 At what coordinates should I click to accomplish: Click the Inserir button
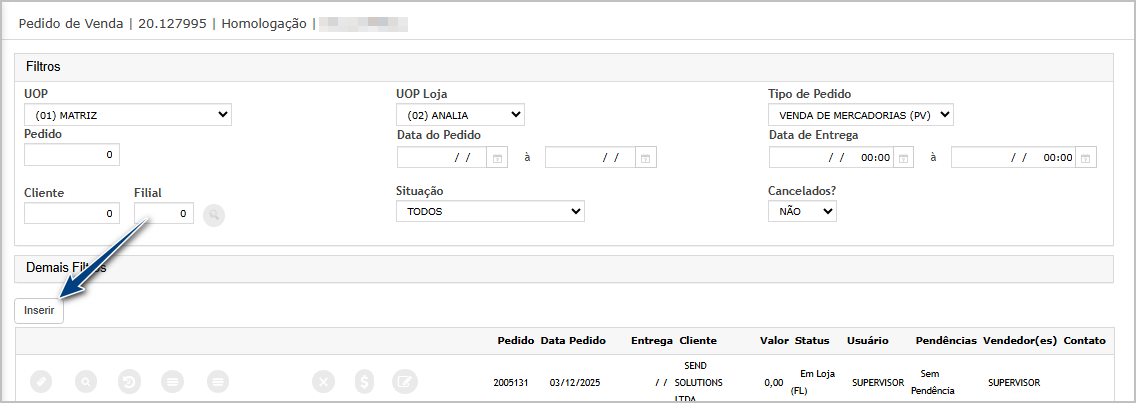tap(40, 311)
